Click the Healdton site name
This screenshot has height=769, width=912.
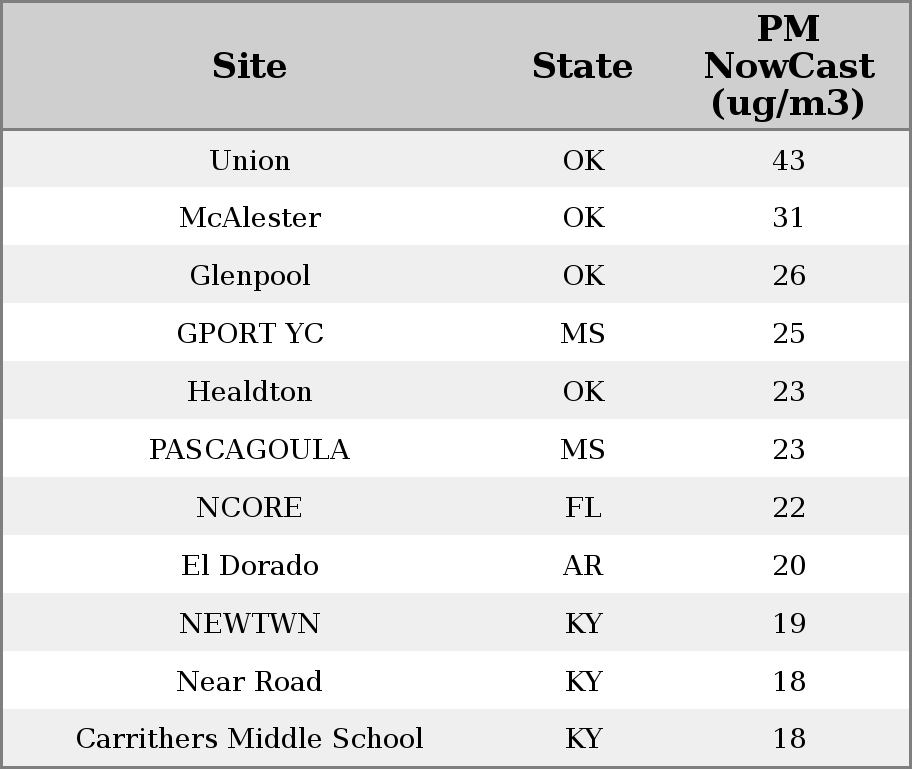250,391
